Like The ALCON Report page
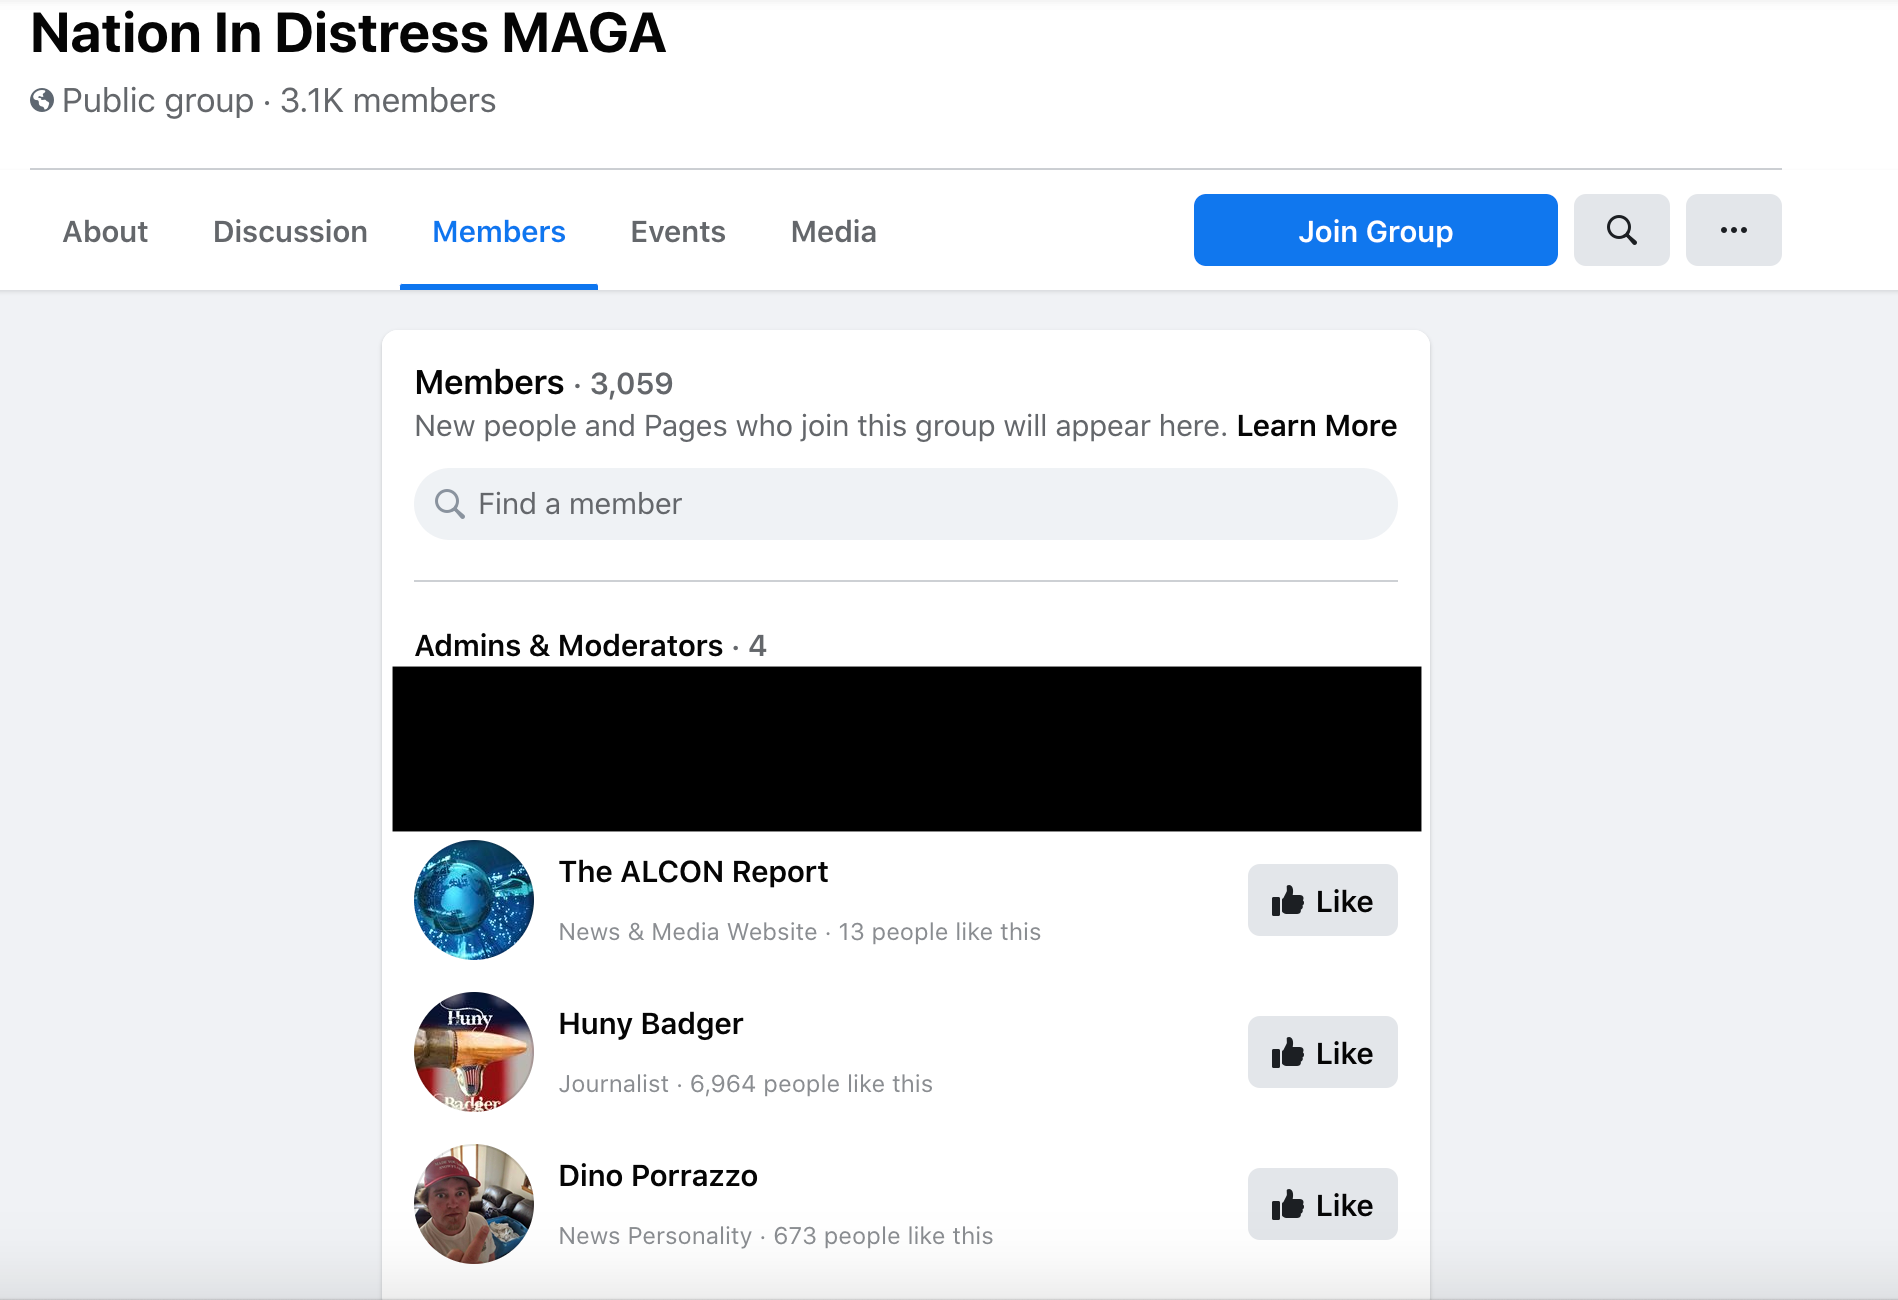The image size is (1898, 1300). pyautogui.click(x=1322, y=900)
